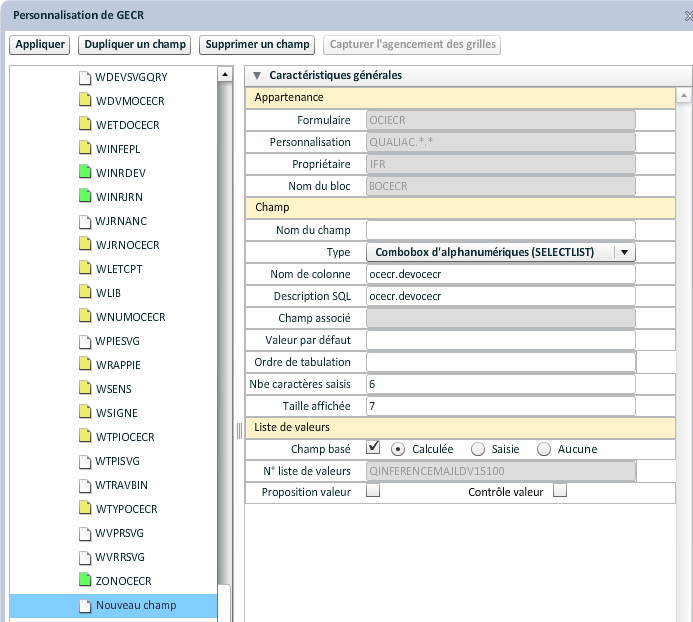The height and width of the screenshot is (622, 693).
Task: Click the green icon beside WINRDEV
Action: 85,173
